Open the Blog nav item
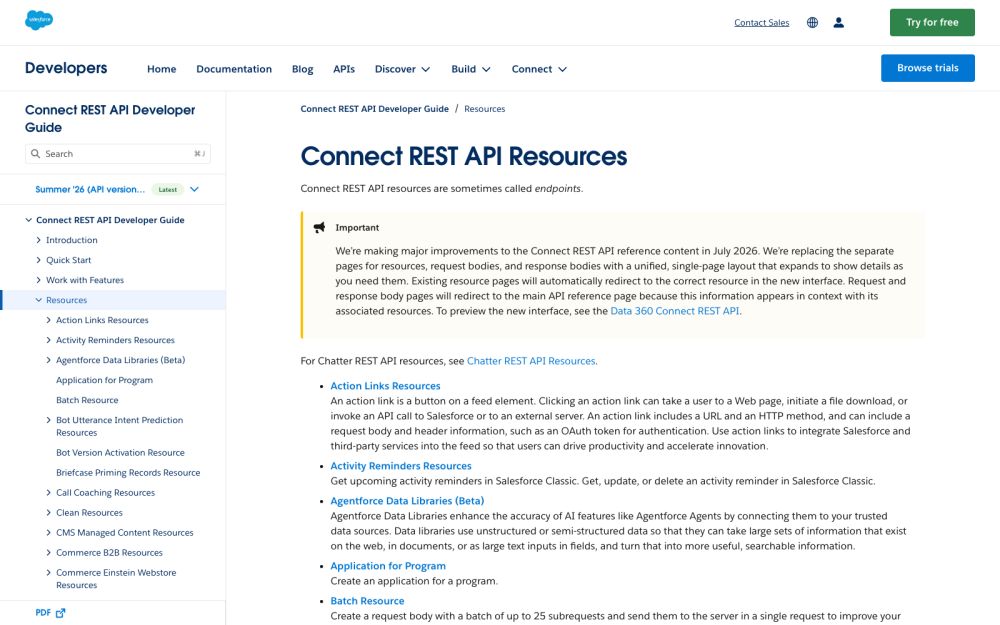1000x625 pixels. point(302,69)
